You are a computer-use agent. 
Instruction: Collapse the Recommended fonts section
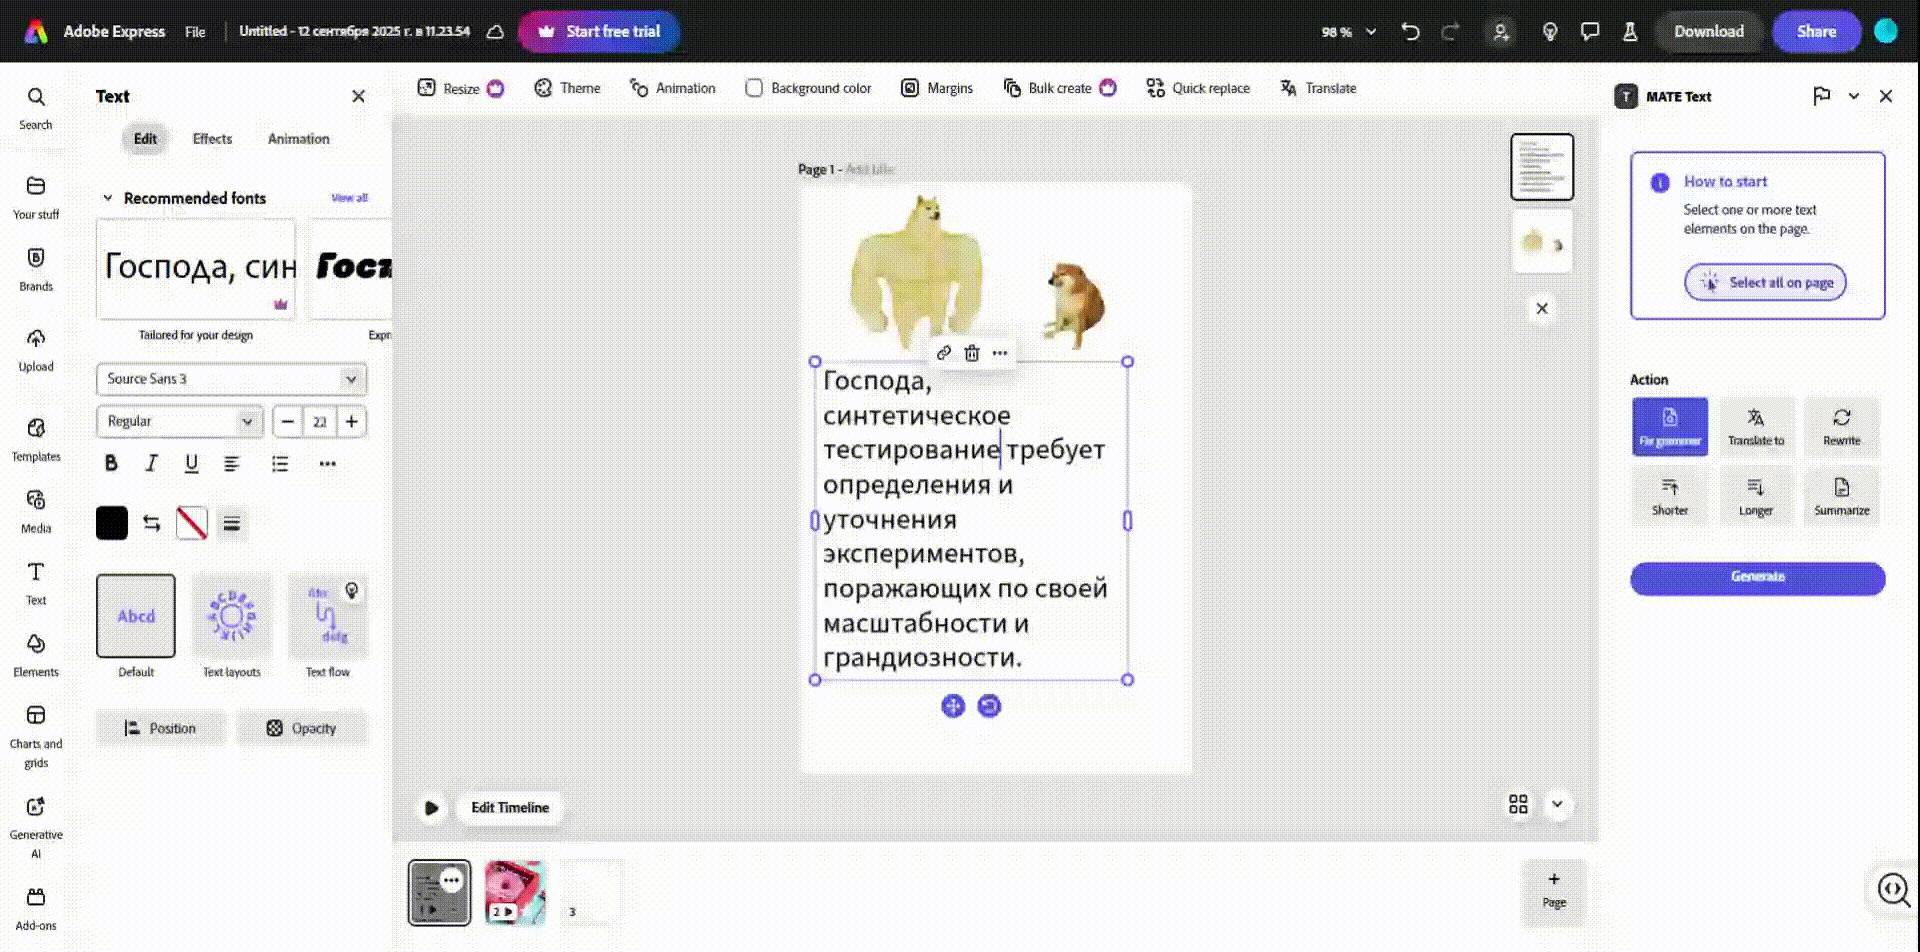pyautogui.click(x=108, y=198)
